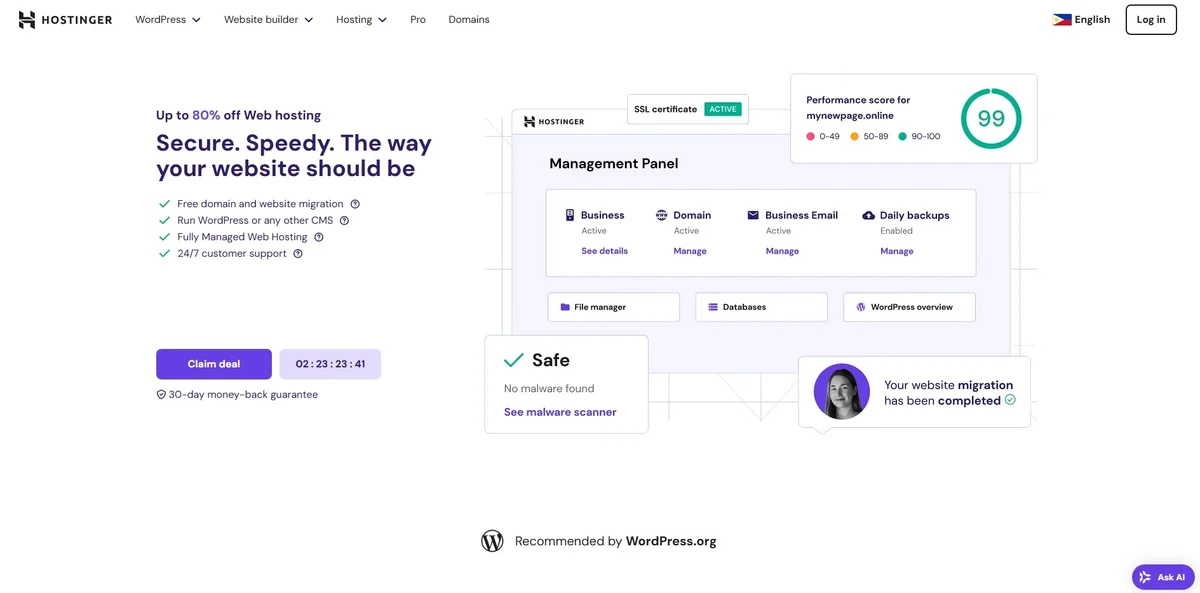Click the Business plan icon
Viewport: 1200px width, 593px height.
click(570, 215)
